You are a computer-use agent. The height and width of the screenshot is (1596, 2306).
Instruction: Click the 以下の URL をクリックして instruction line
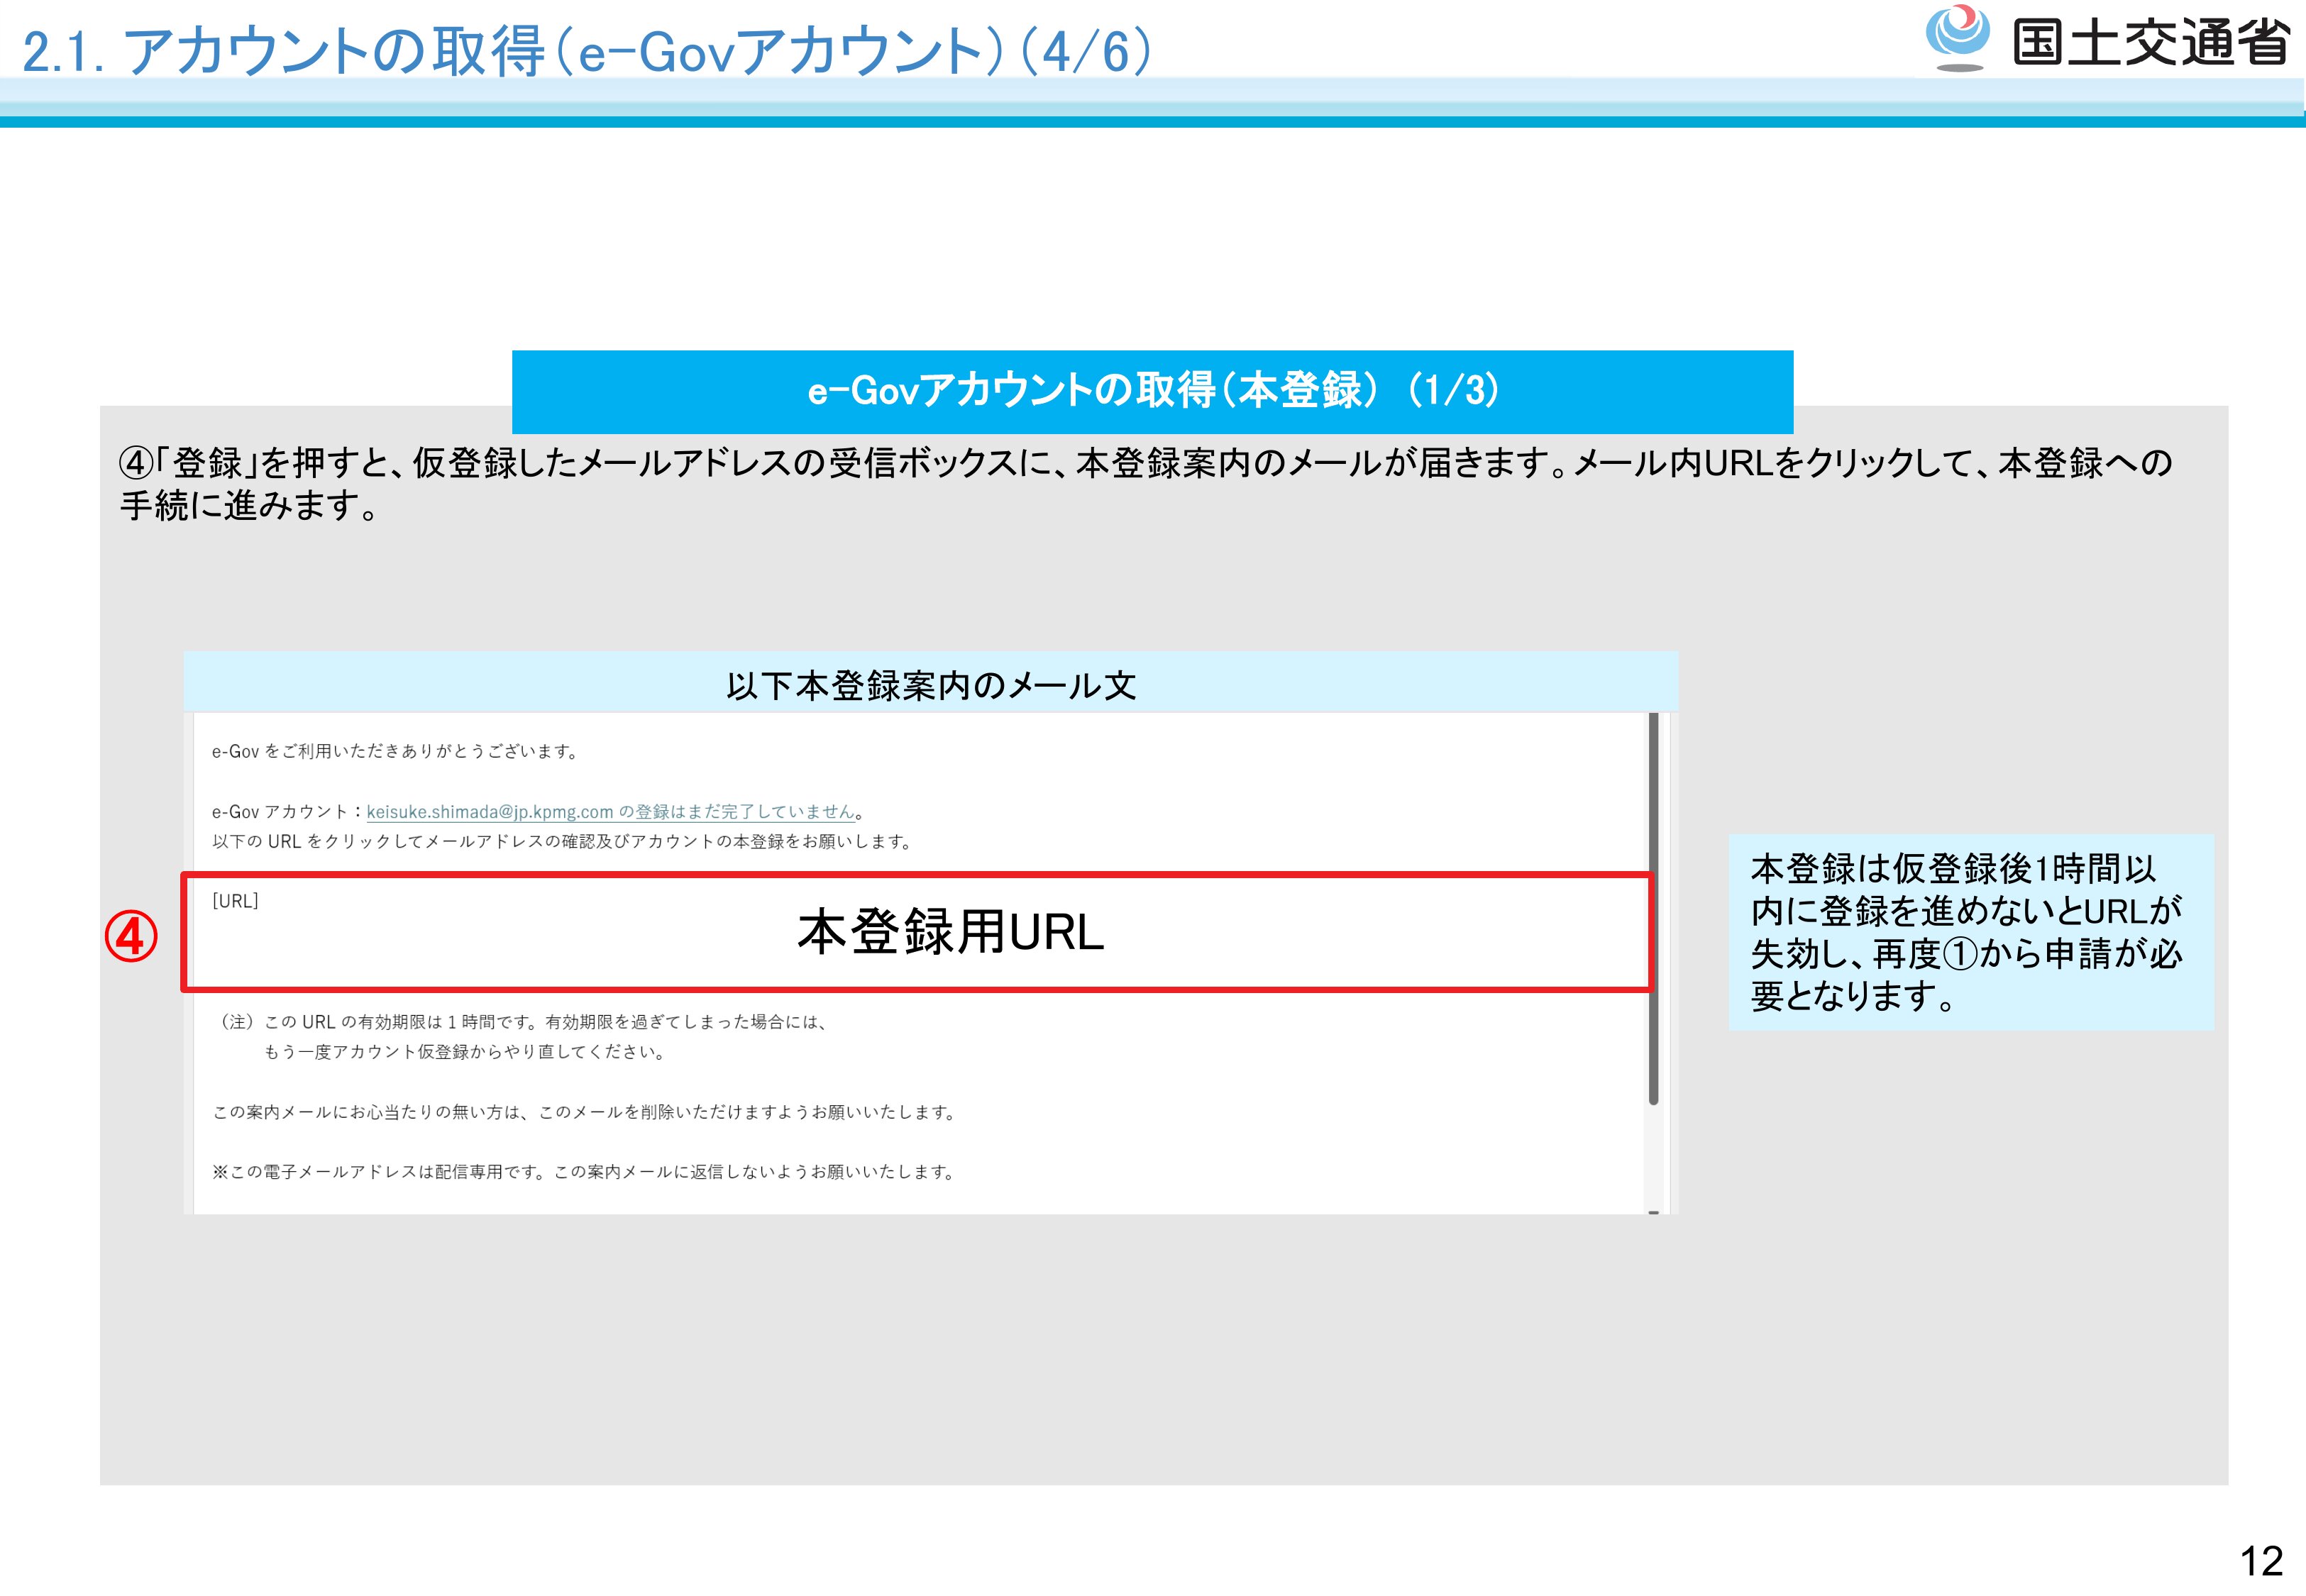pyautogui.click(x=563, y=842)
